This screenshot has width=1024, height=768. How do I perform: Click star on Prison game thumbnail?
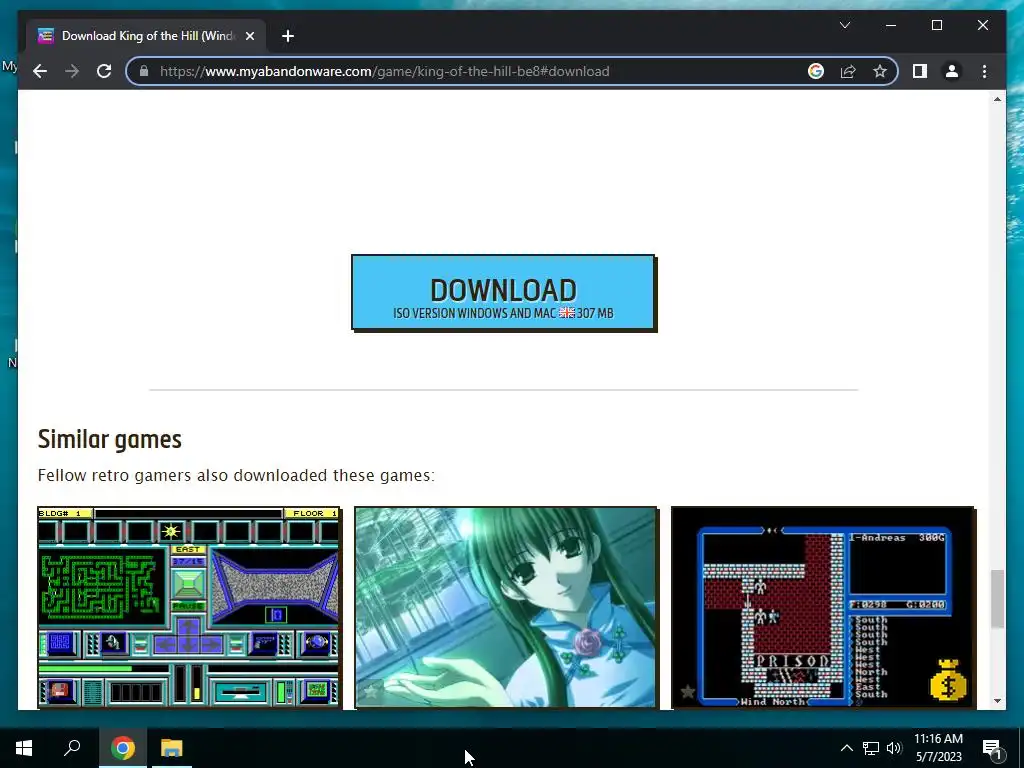coord(688,692)
